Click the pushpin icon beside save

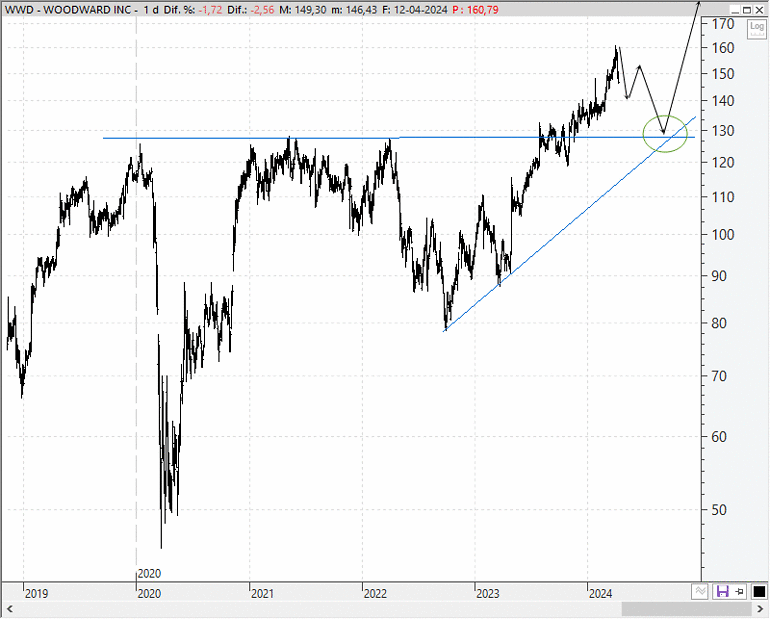[740, 592]
